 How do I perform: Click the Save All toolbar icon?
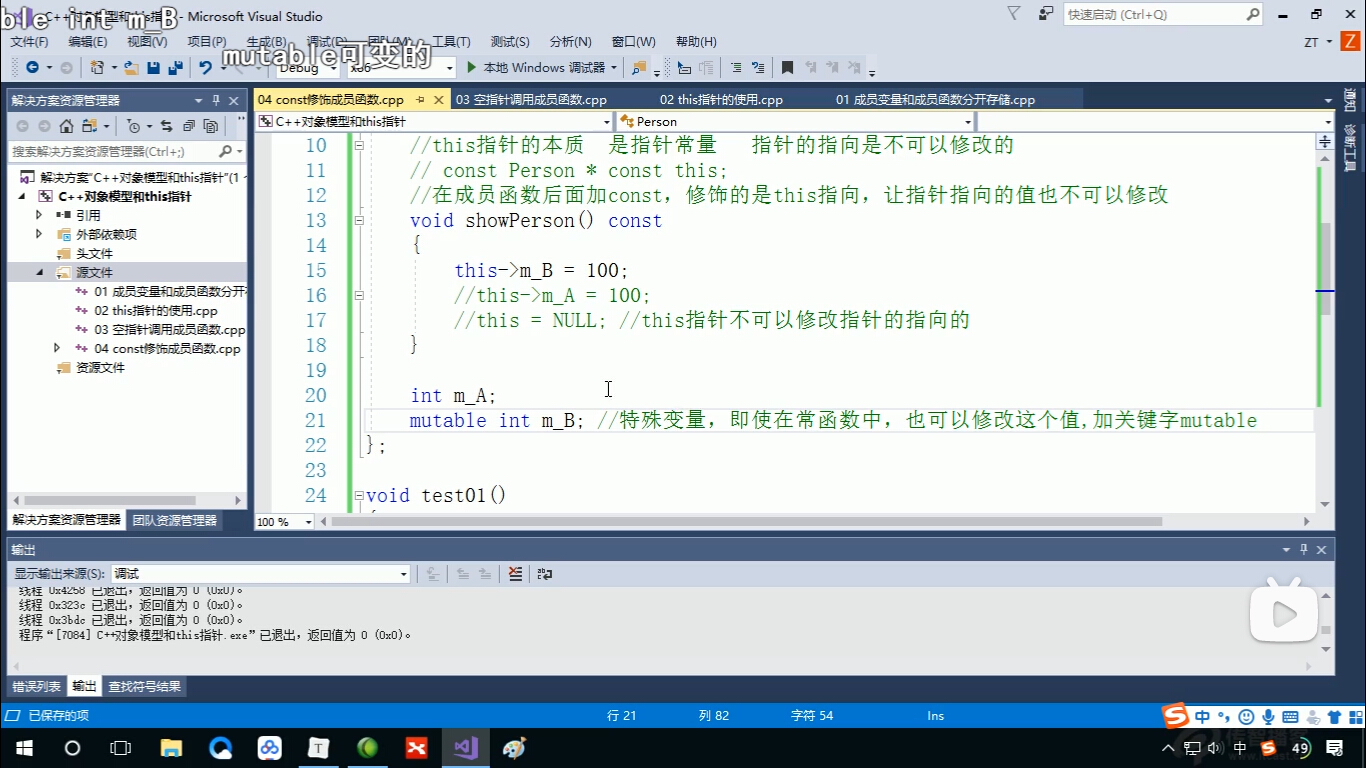tap(175, 68)
